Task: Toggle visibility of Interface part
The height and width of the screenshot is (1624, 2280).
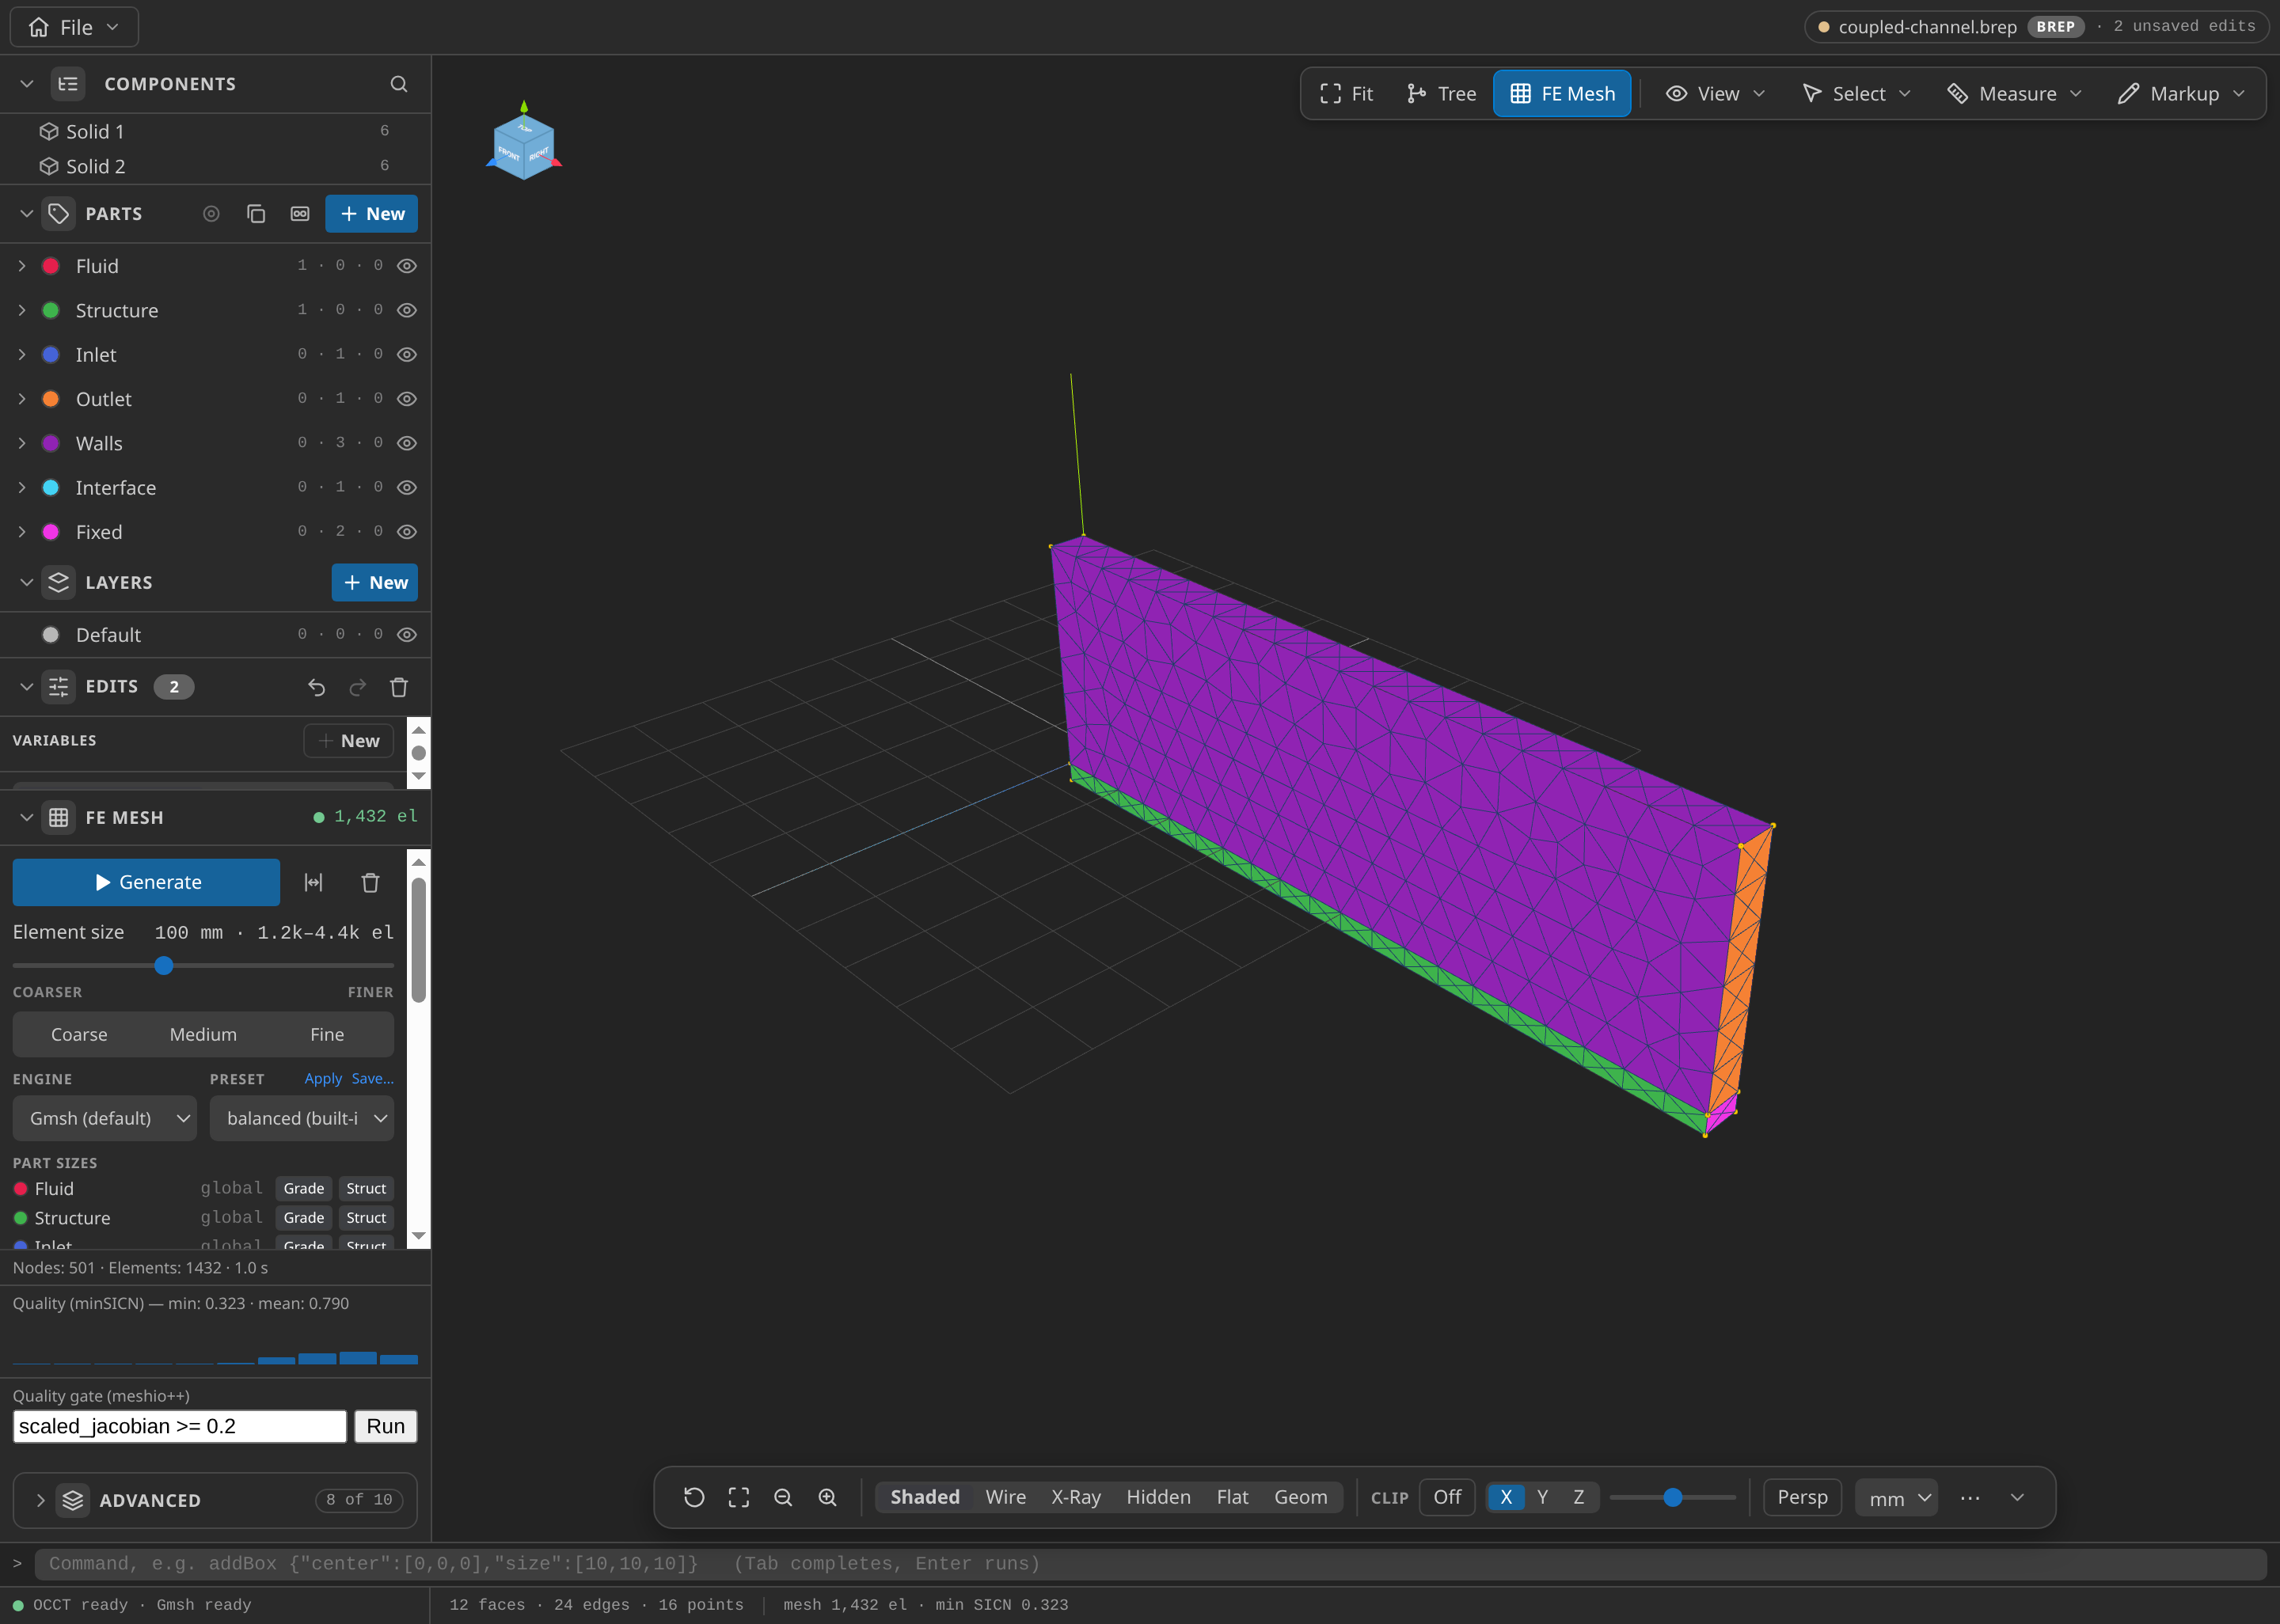Action: coord(407,488)
